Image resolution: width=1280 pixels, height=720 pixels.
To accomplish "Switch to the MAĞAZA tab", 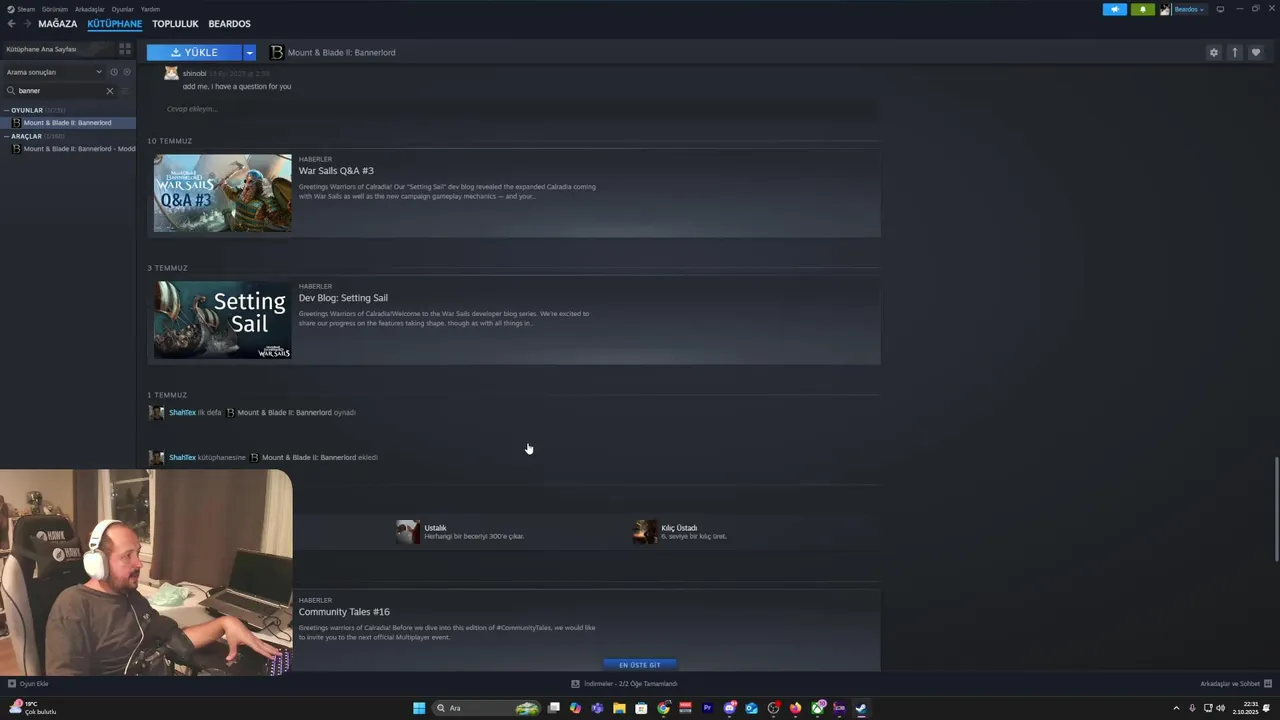I will tap(57, 23).
